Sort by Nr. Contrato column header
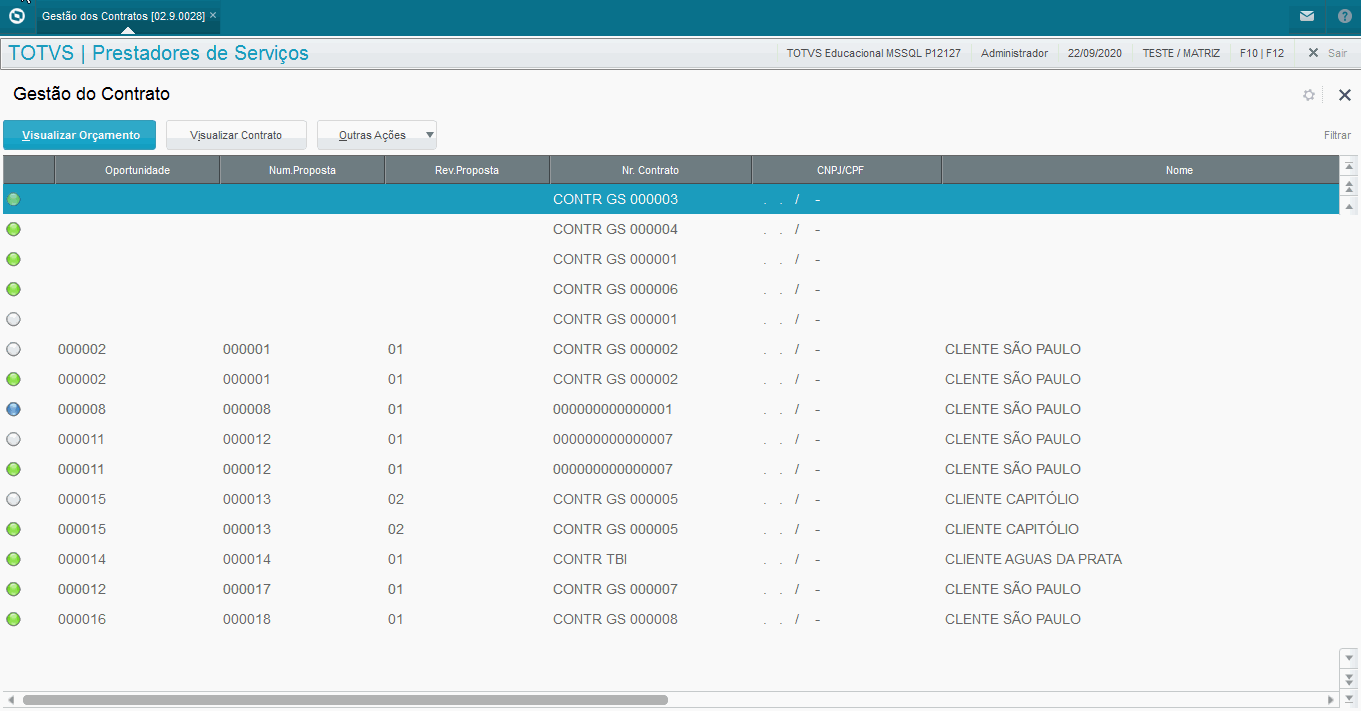 point(650,170)
